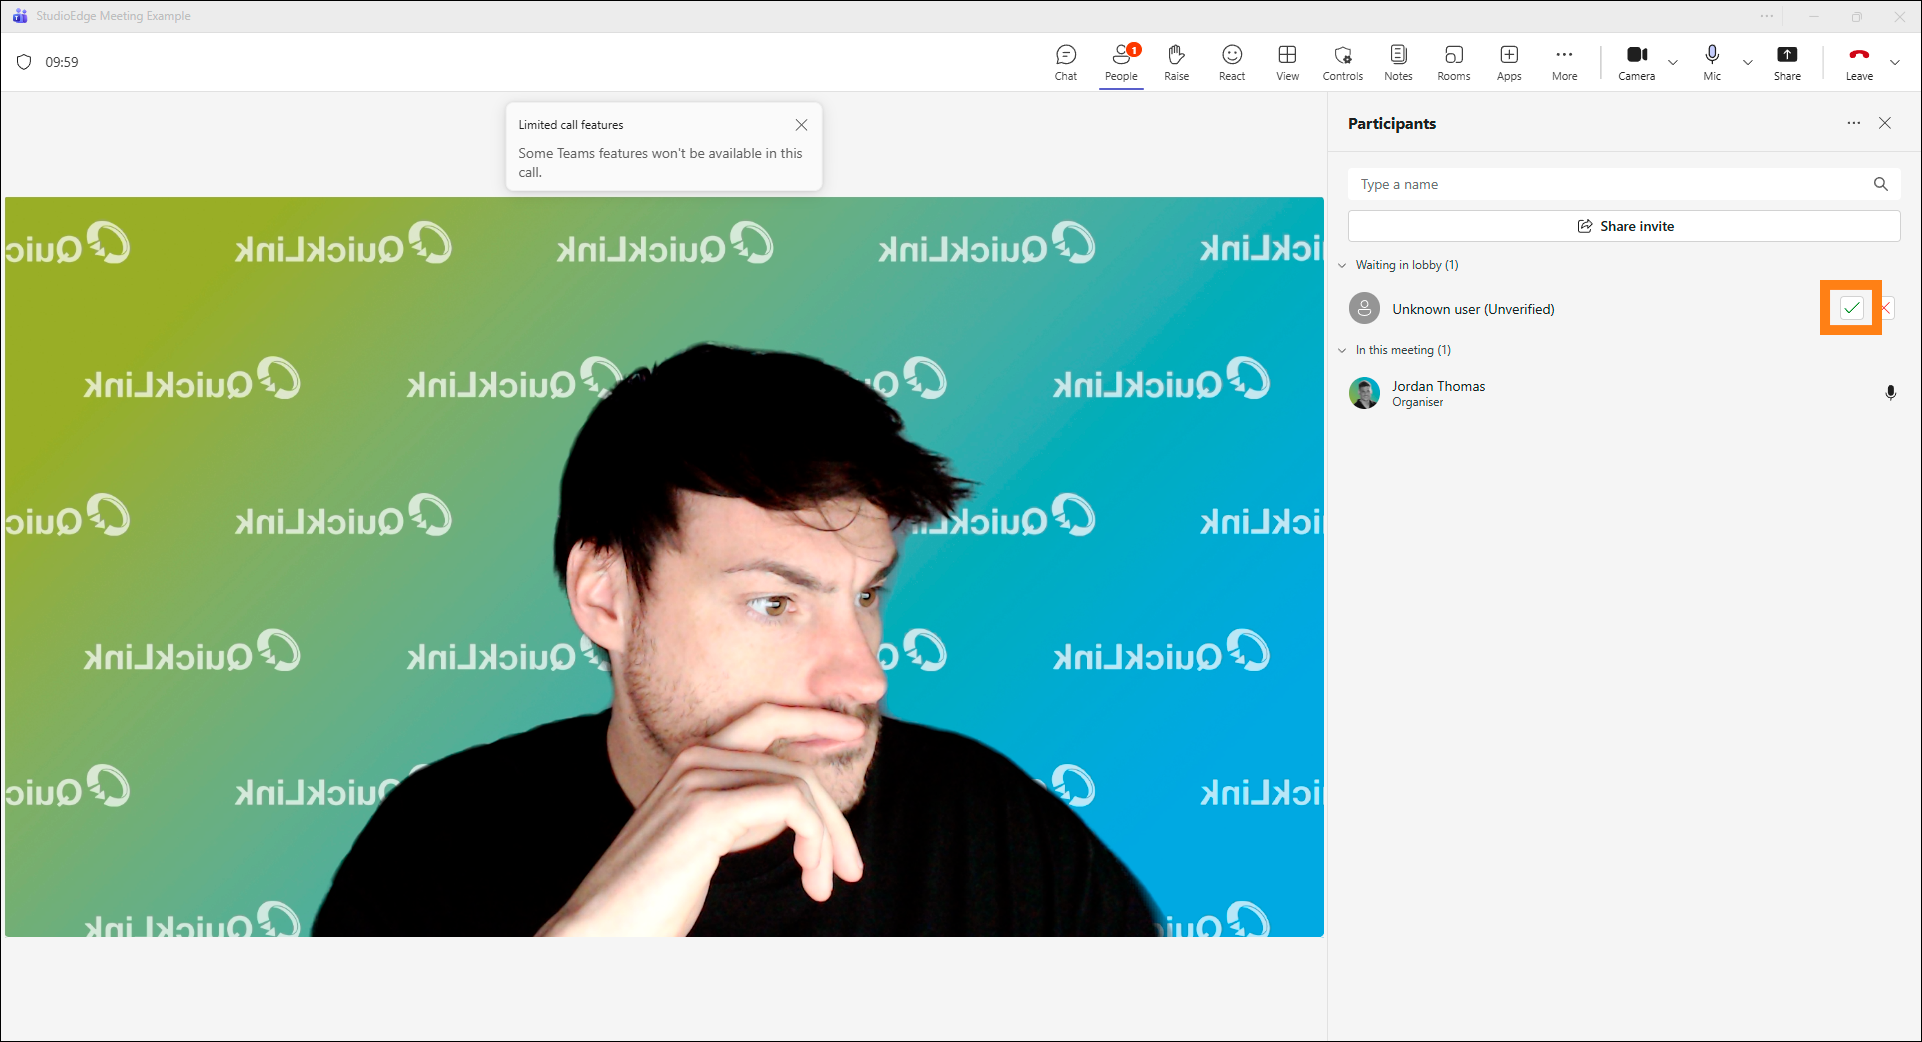The height and width of the screenshot is (1042, 1922).
Task: Expand Mic options dropdown arrow
Action: point(1748,62)
